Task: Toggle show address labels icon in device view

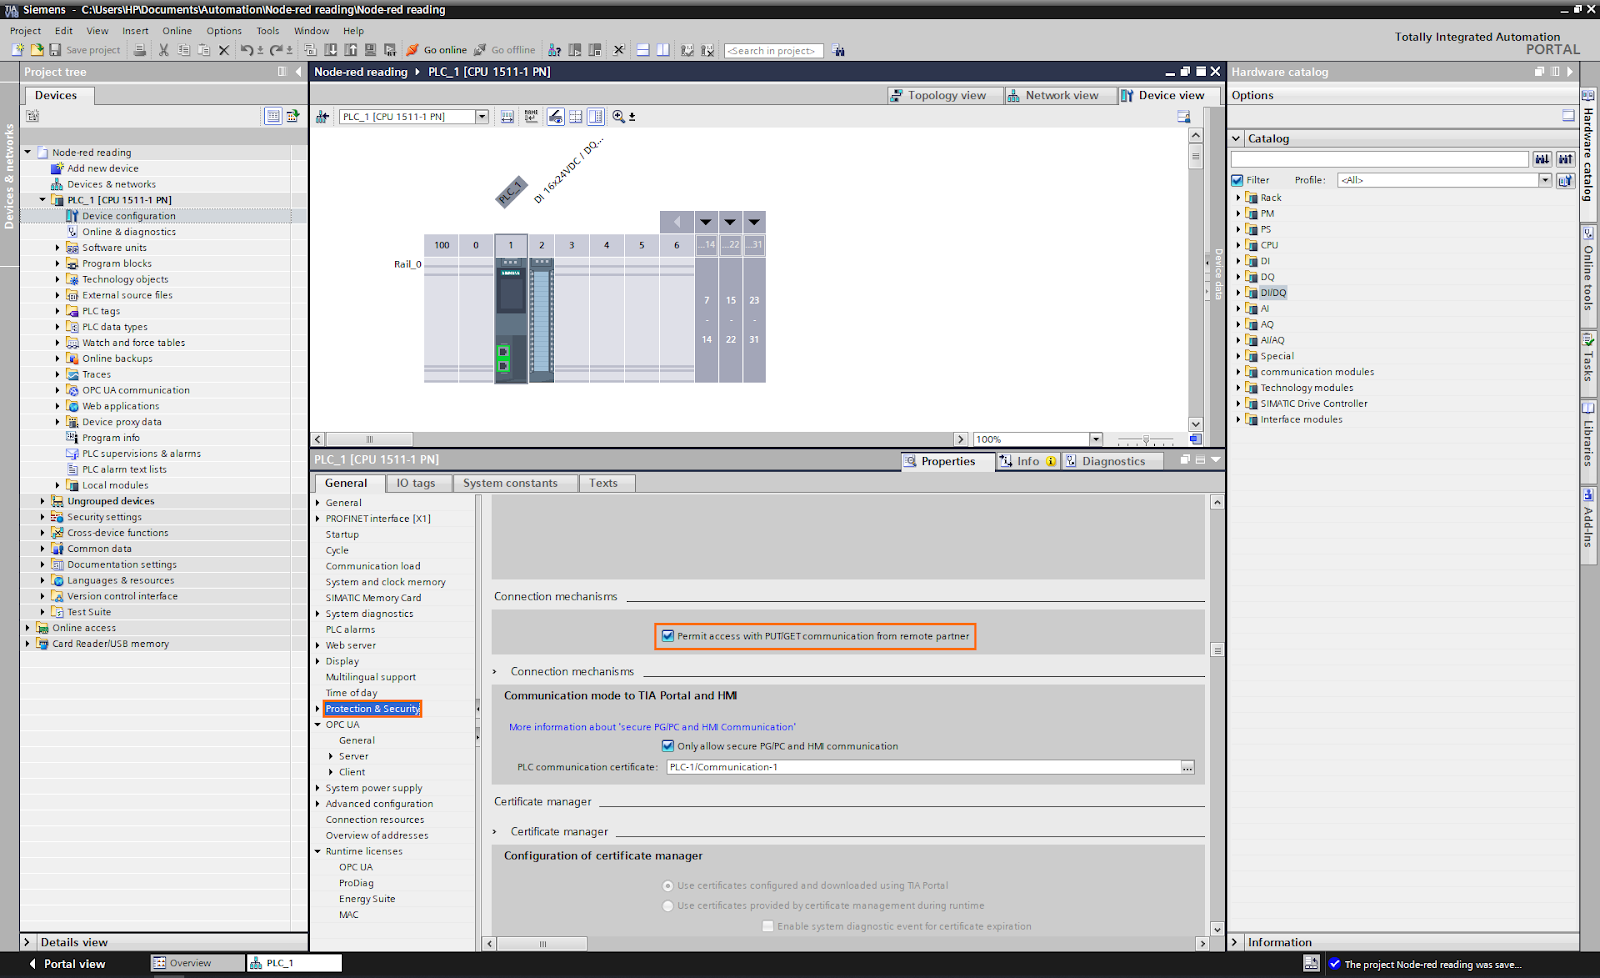Action: click(x=556, y=117)
